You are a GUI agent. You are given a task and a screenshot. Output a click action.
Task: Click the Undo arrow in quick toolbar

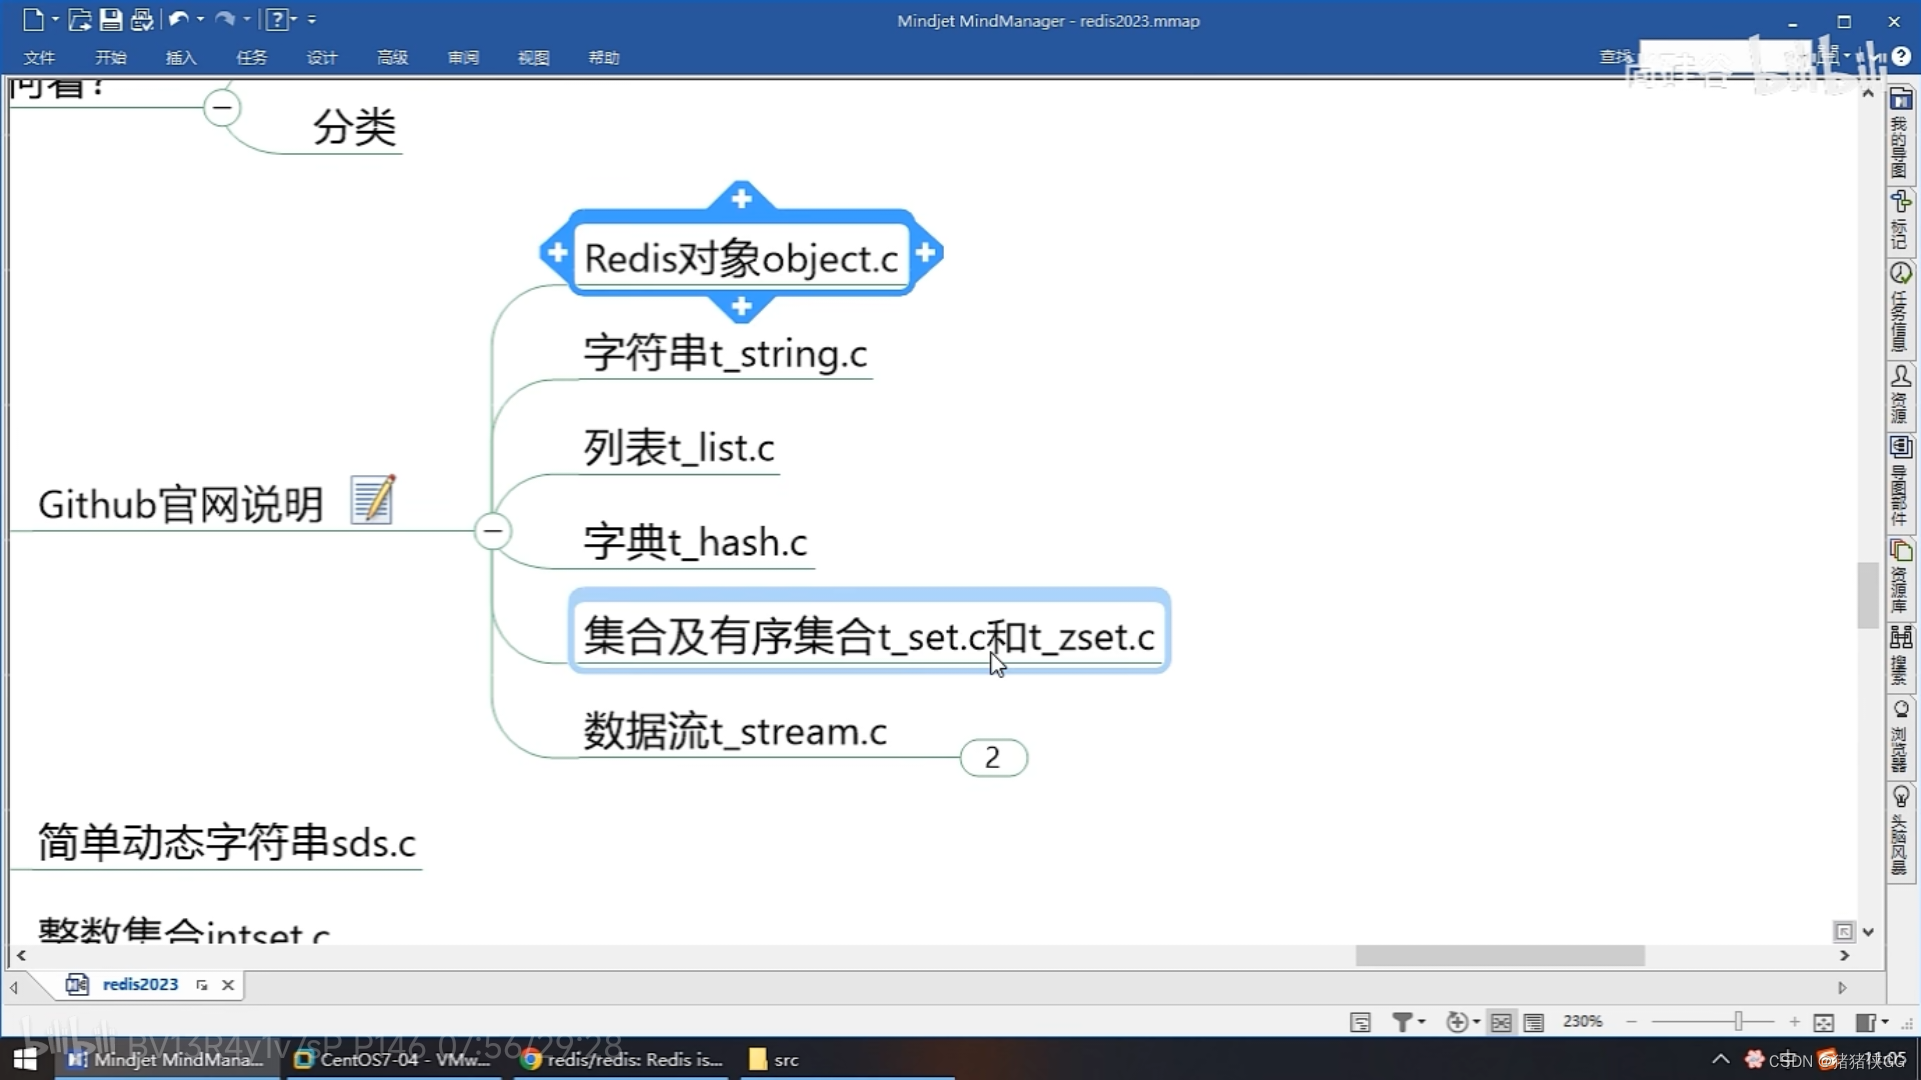[x=178, y=19]
